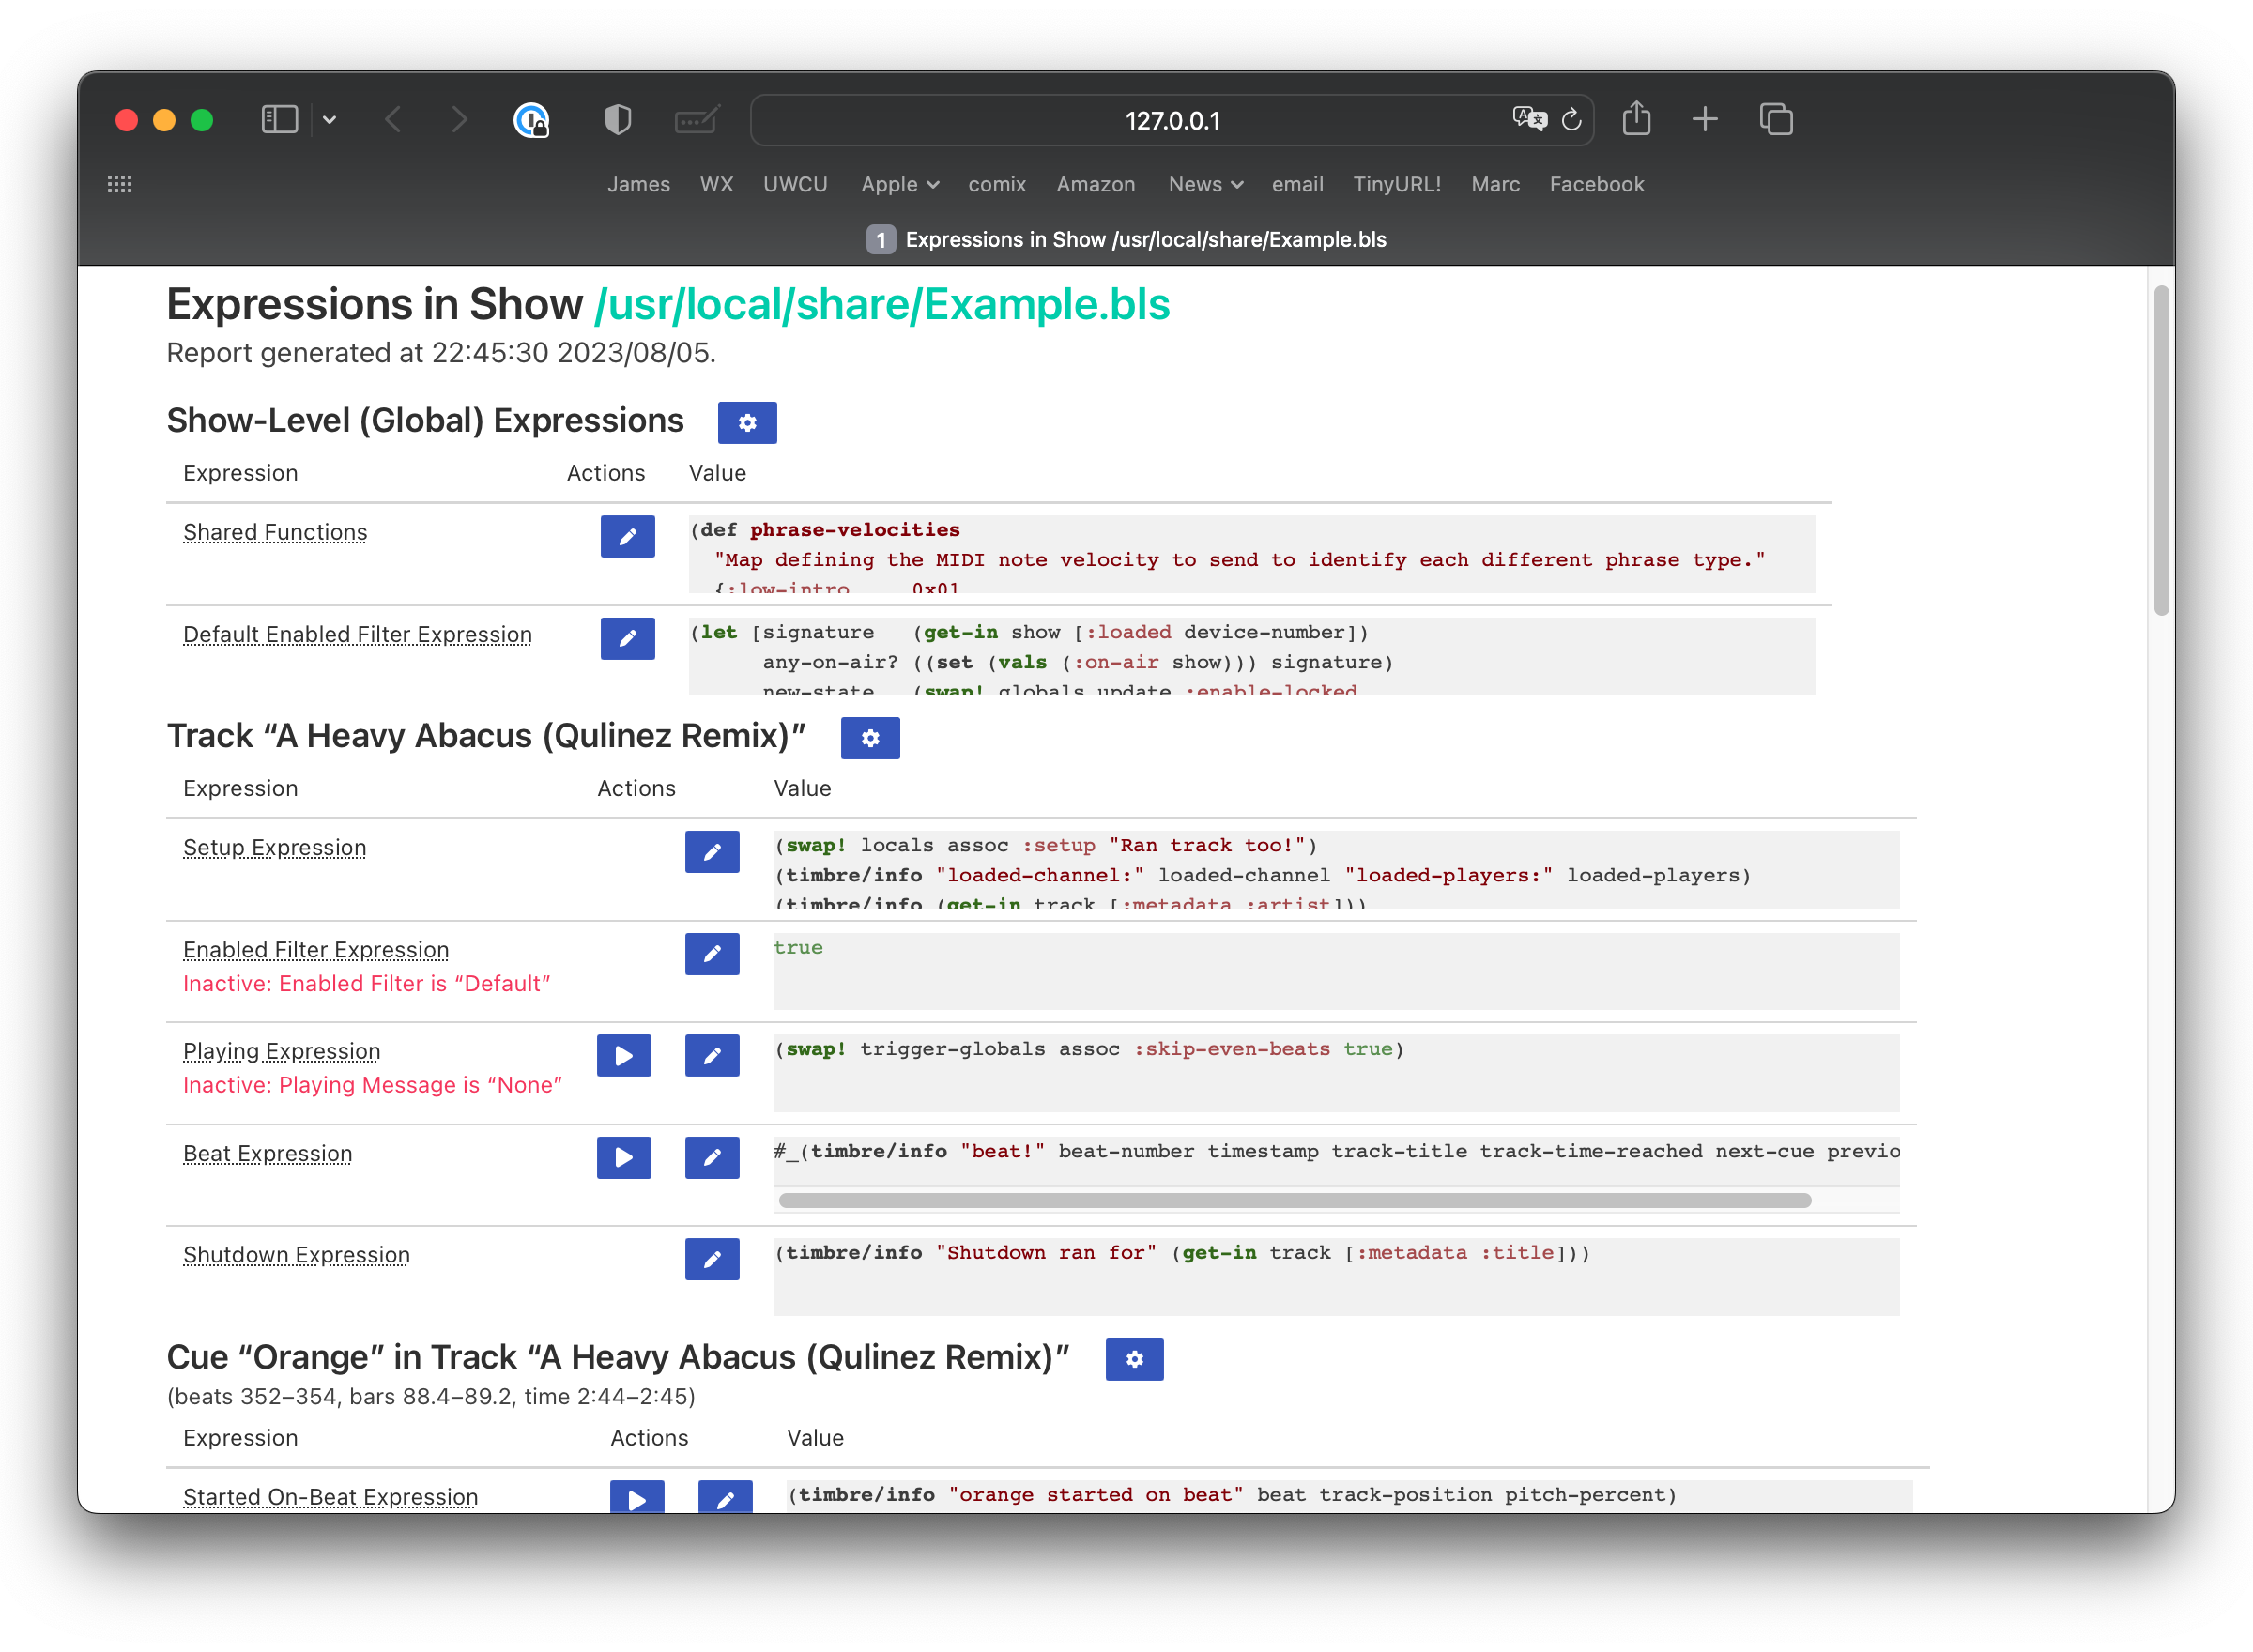This screenshot has width=2253, height=1652.
Task: Open the Share menu
Action: click(1636, 118)
